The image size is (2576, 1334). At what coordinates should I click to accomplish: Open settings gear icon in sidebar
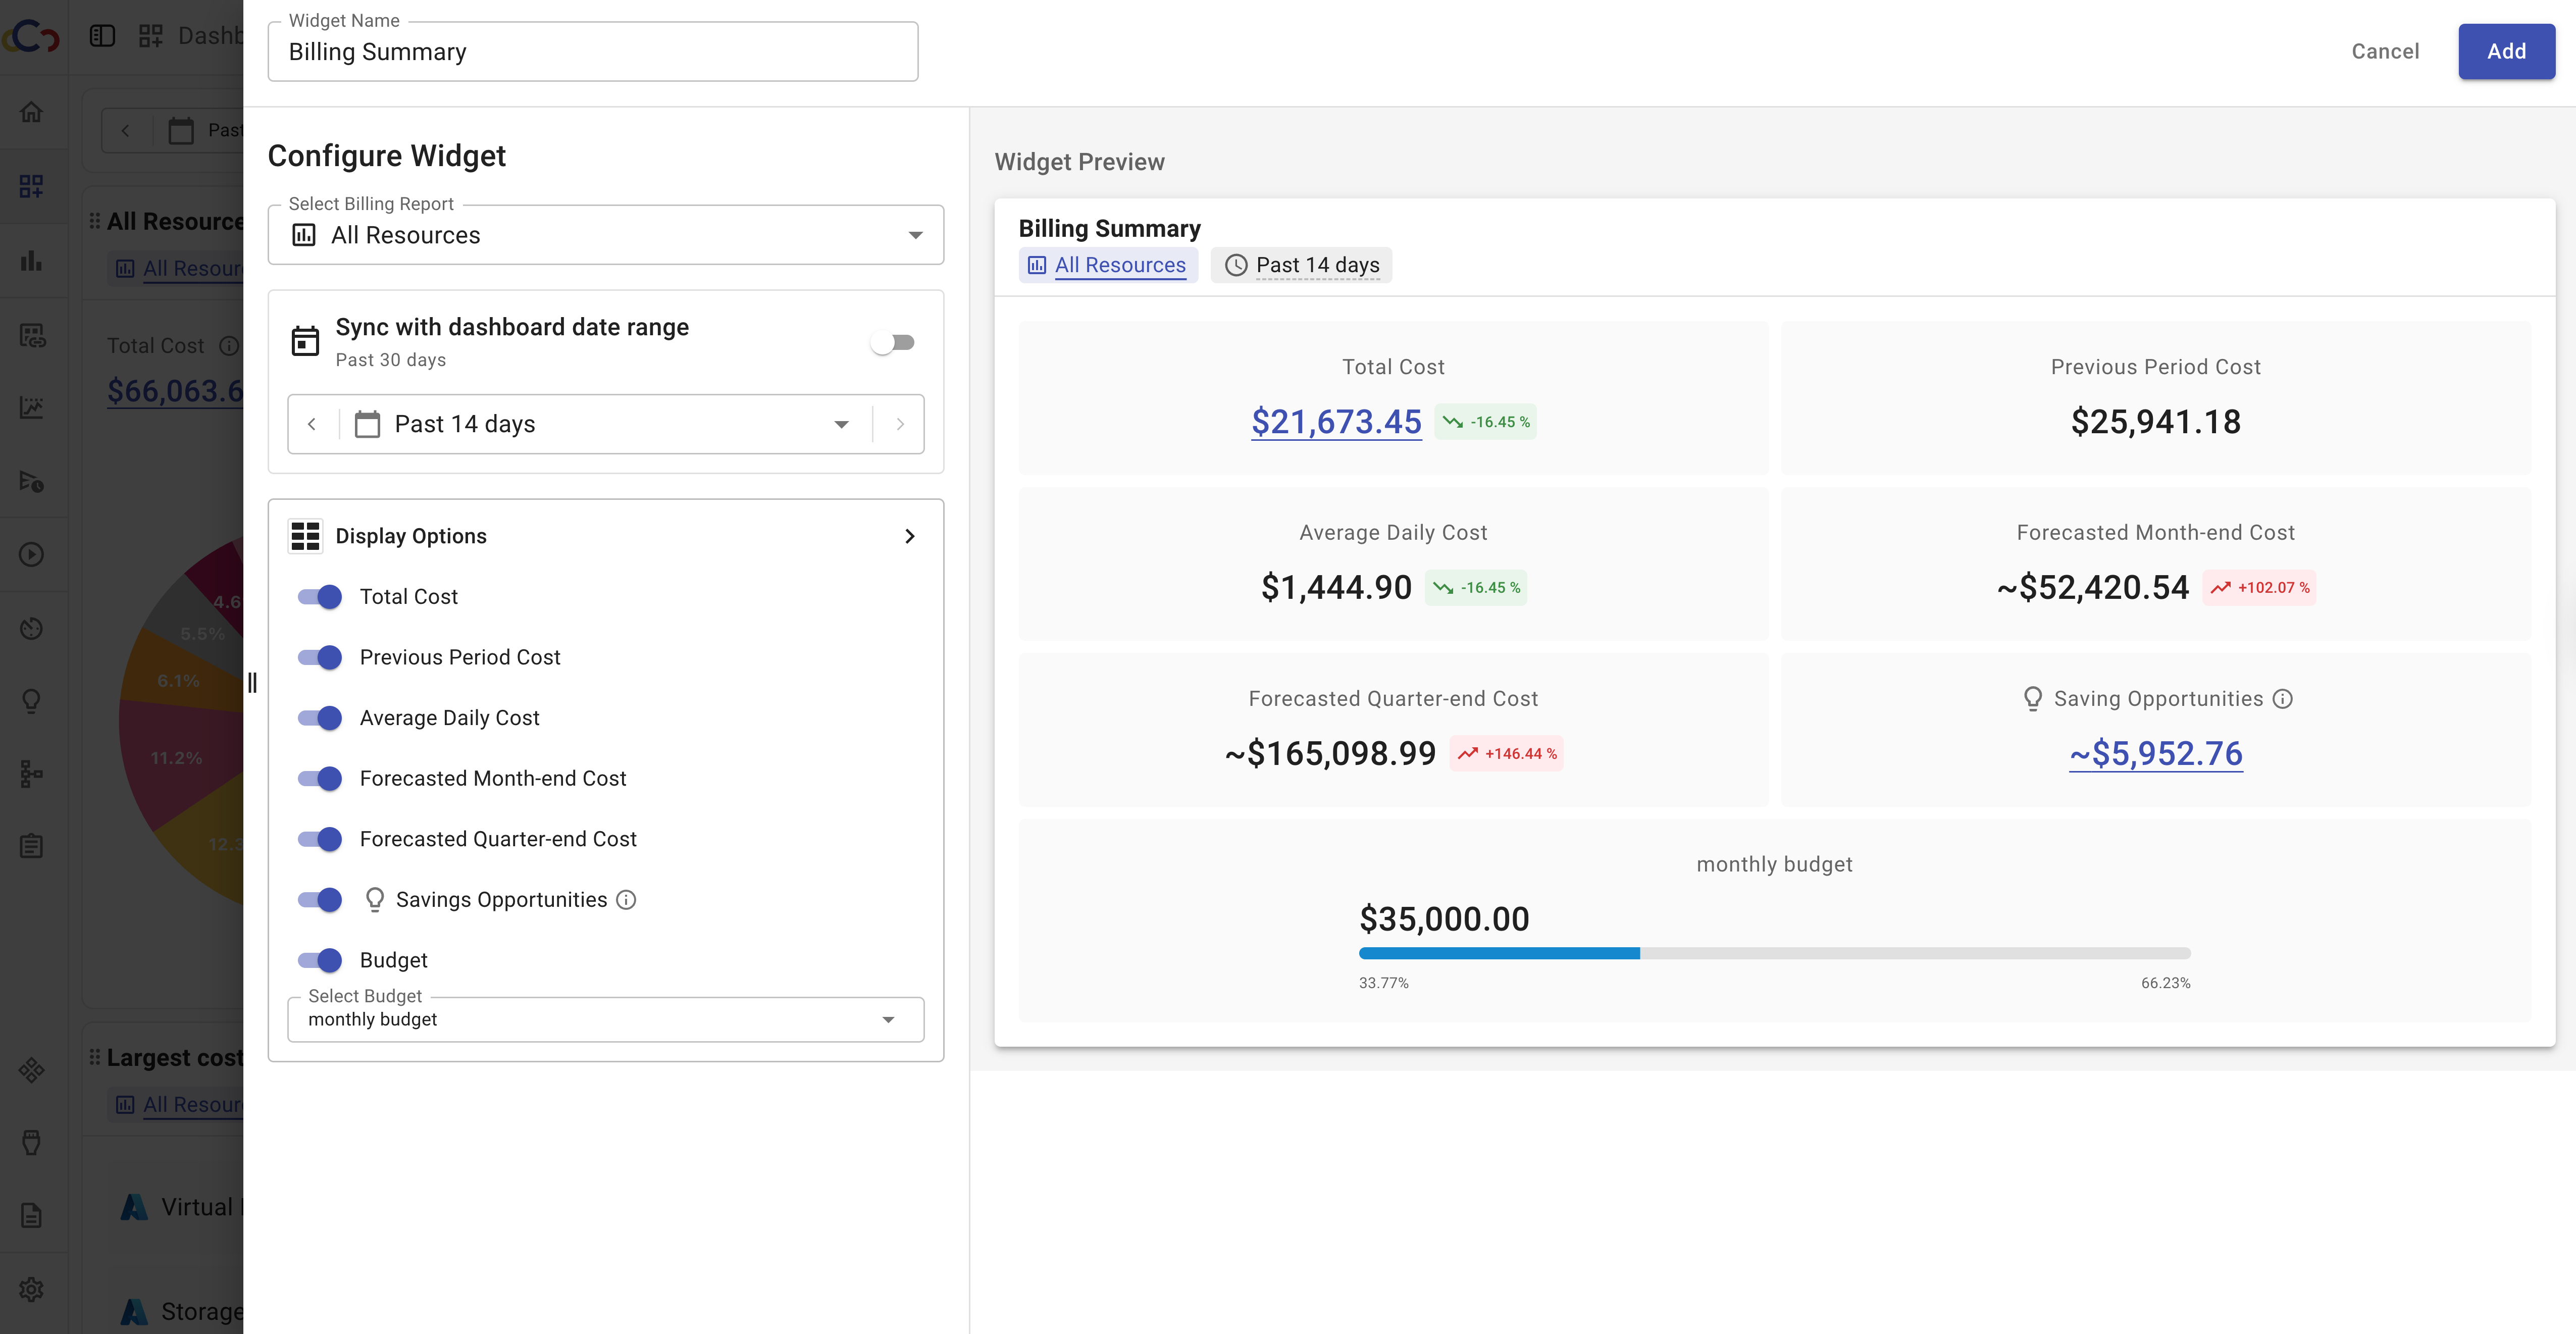coord(31,1289)
